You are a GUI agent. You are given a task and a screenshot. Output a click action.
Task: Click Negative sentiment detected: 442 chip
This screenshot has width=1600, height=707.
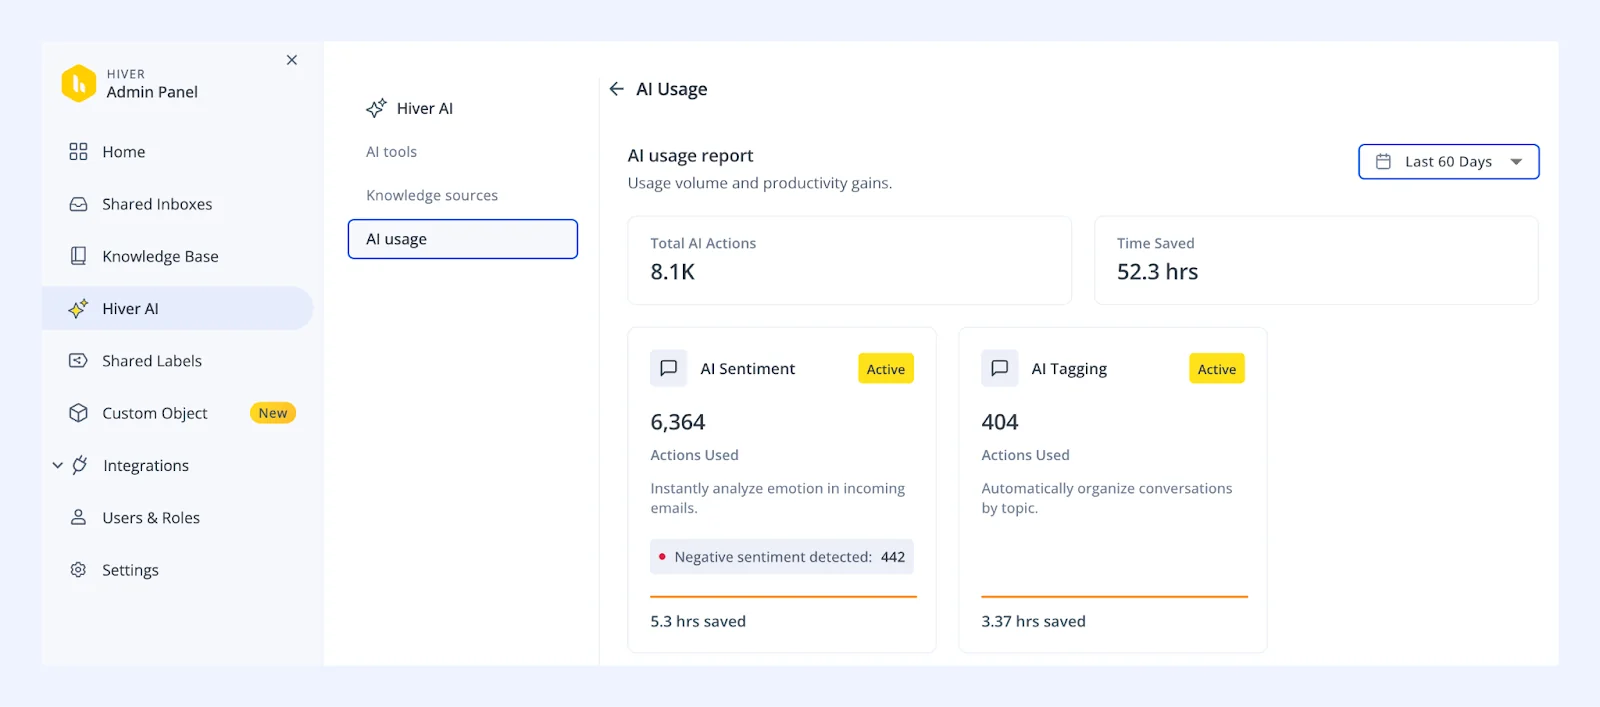click(782, 556)
